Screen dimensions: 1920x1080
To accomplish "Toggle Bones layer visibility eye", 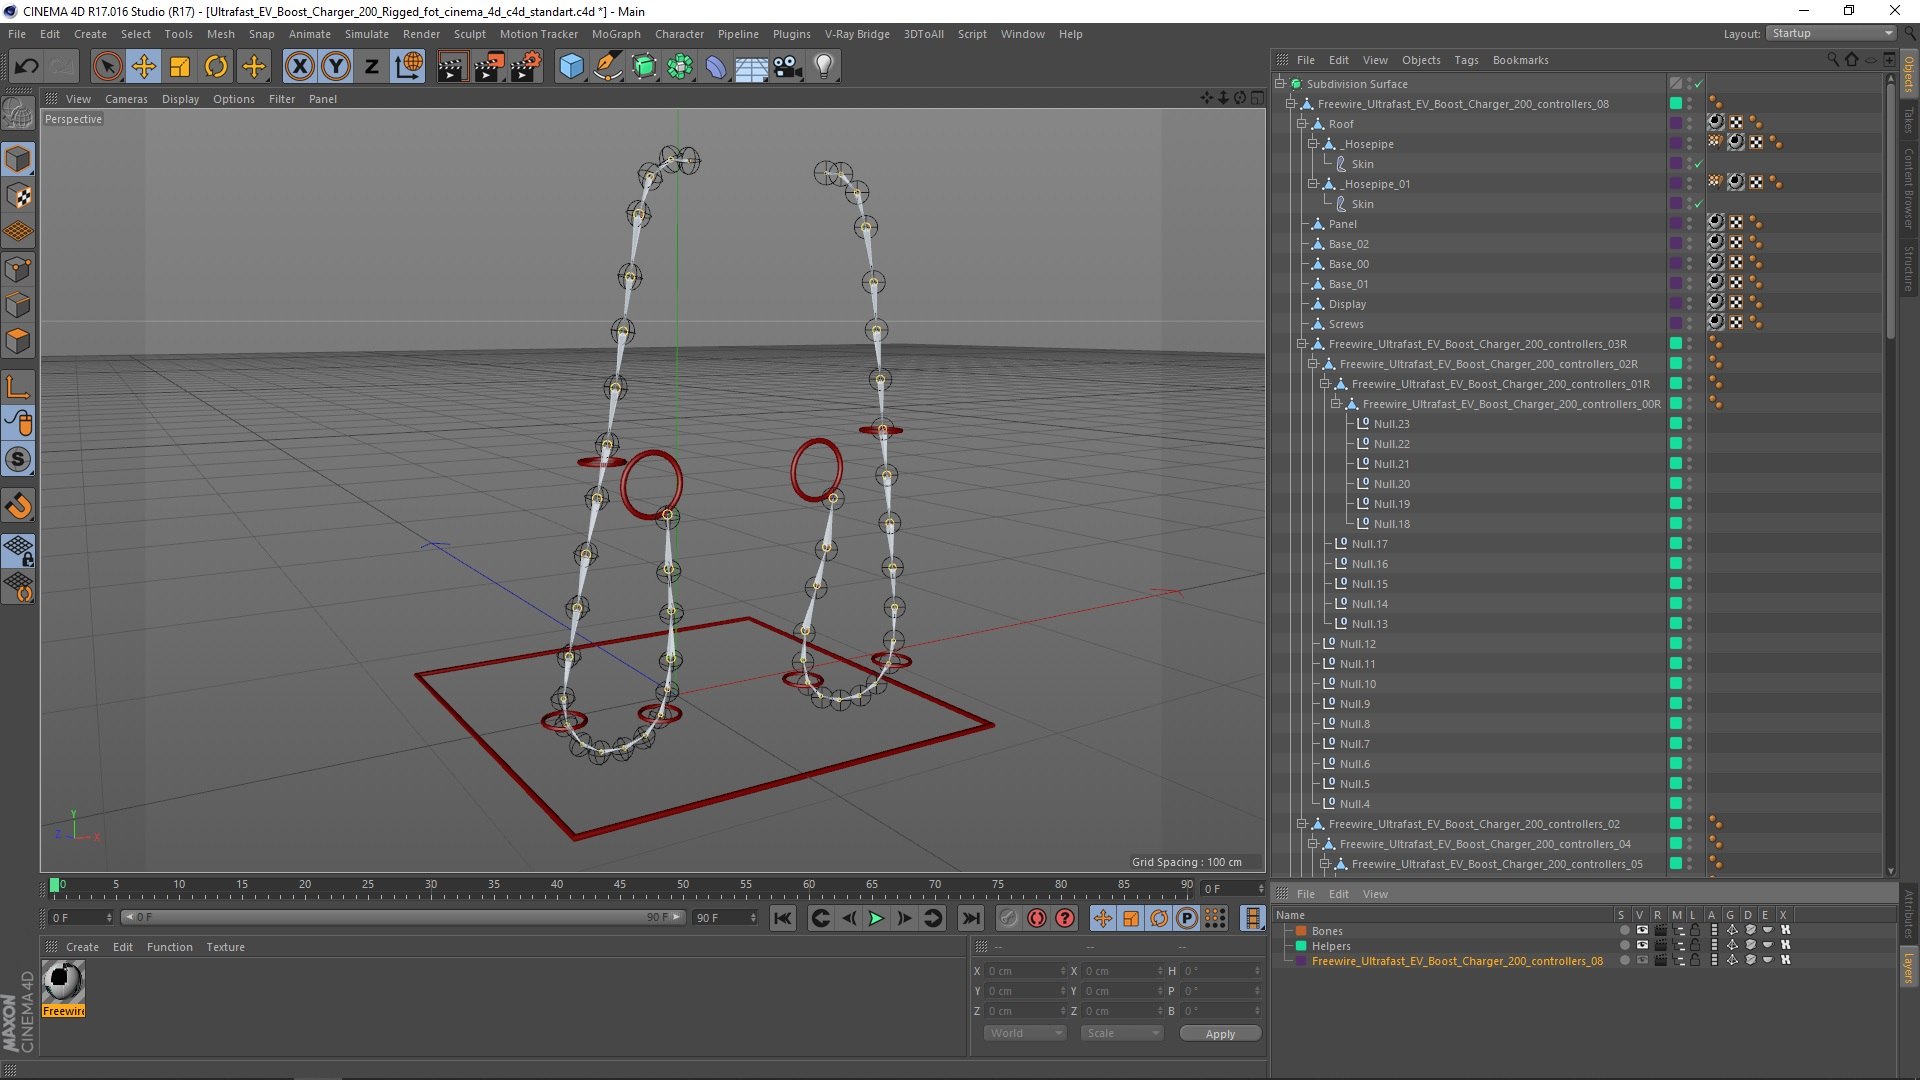I will [x=1641, y=930].
